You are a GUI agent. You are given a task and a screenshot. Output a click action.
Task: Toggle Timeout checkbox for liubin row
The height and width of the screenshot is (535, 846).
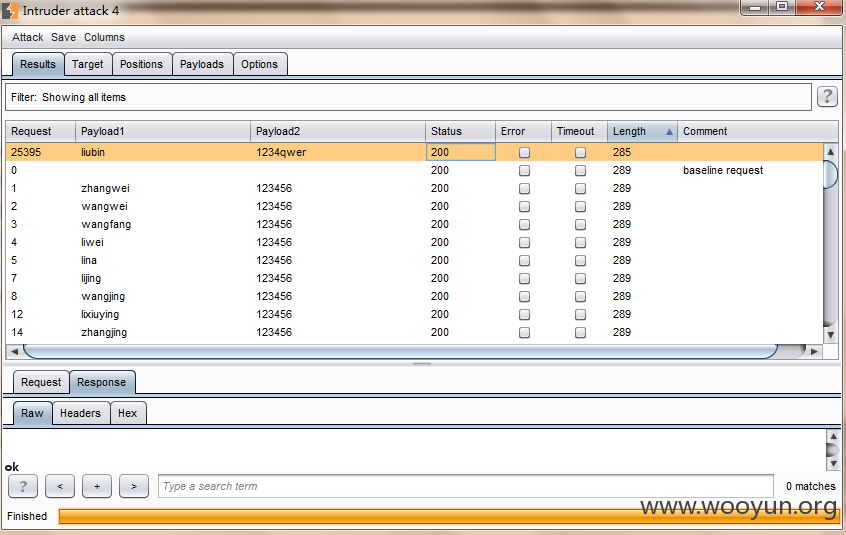580,153
